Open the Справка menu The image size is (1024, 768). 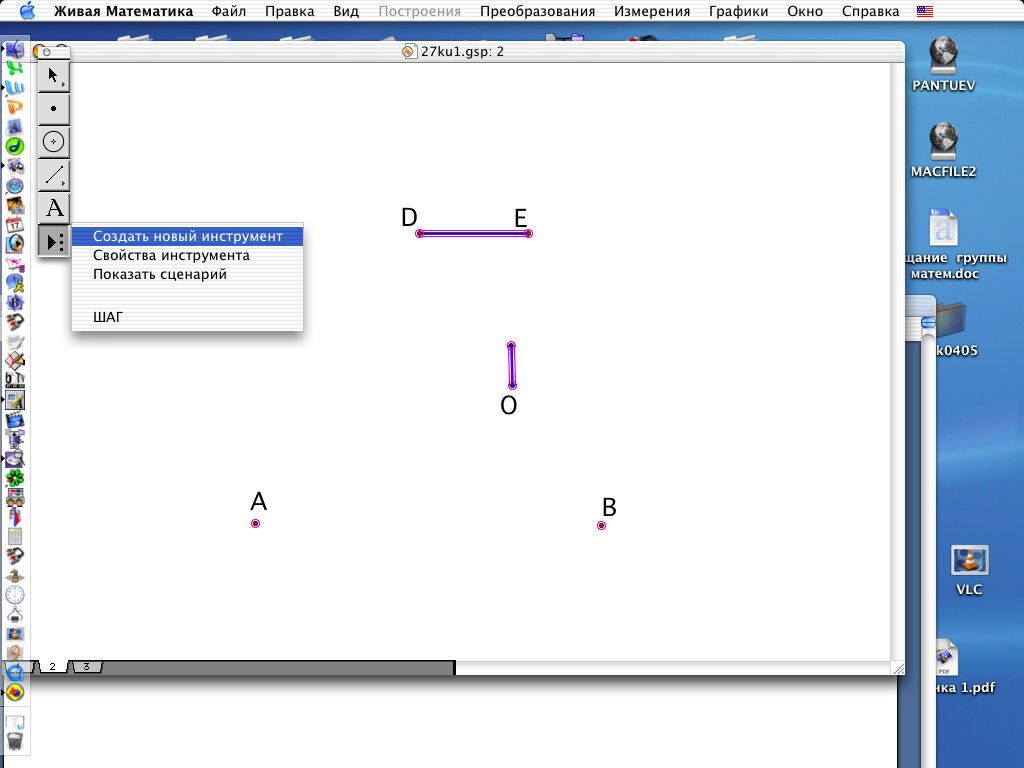[871, 11]
